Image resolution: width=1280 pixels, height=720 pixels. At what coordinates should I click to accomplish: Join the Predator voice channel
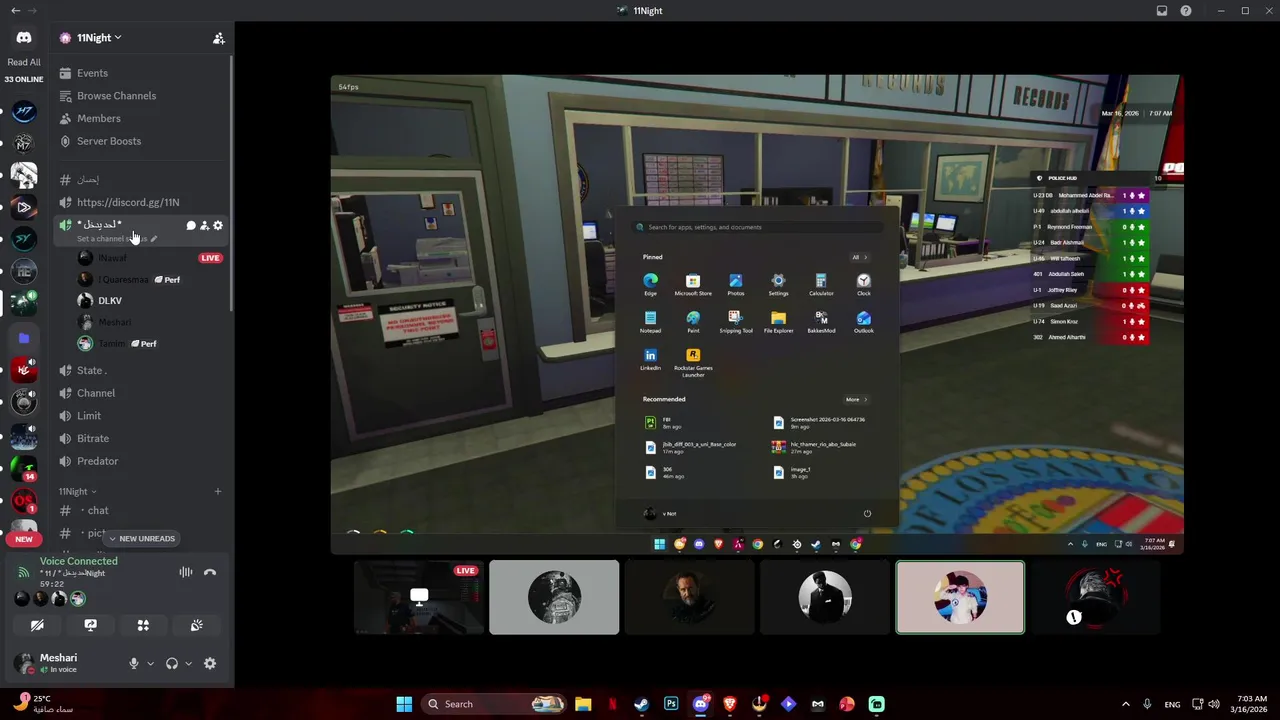pyautogui.click(x=140, y=461)
